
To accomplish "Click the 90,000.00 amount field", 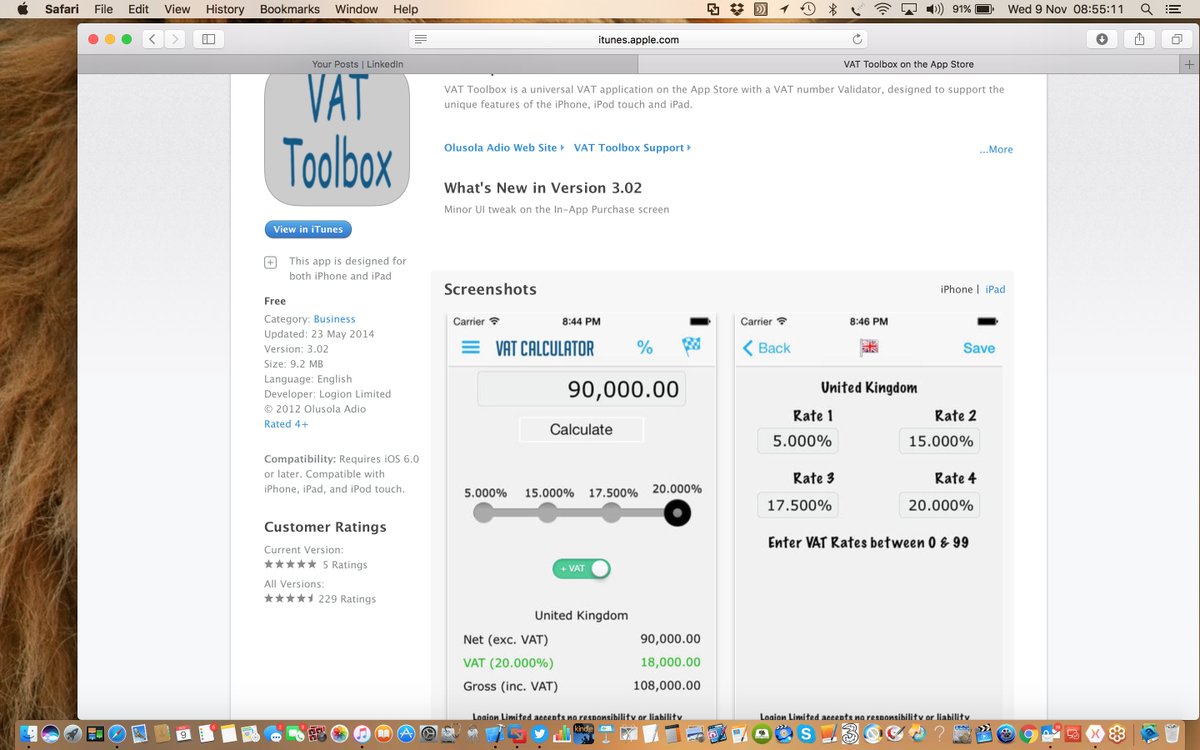I will point(581,388).
